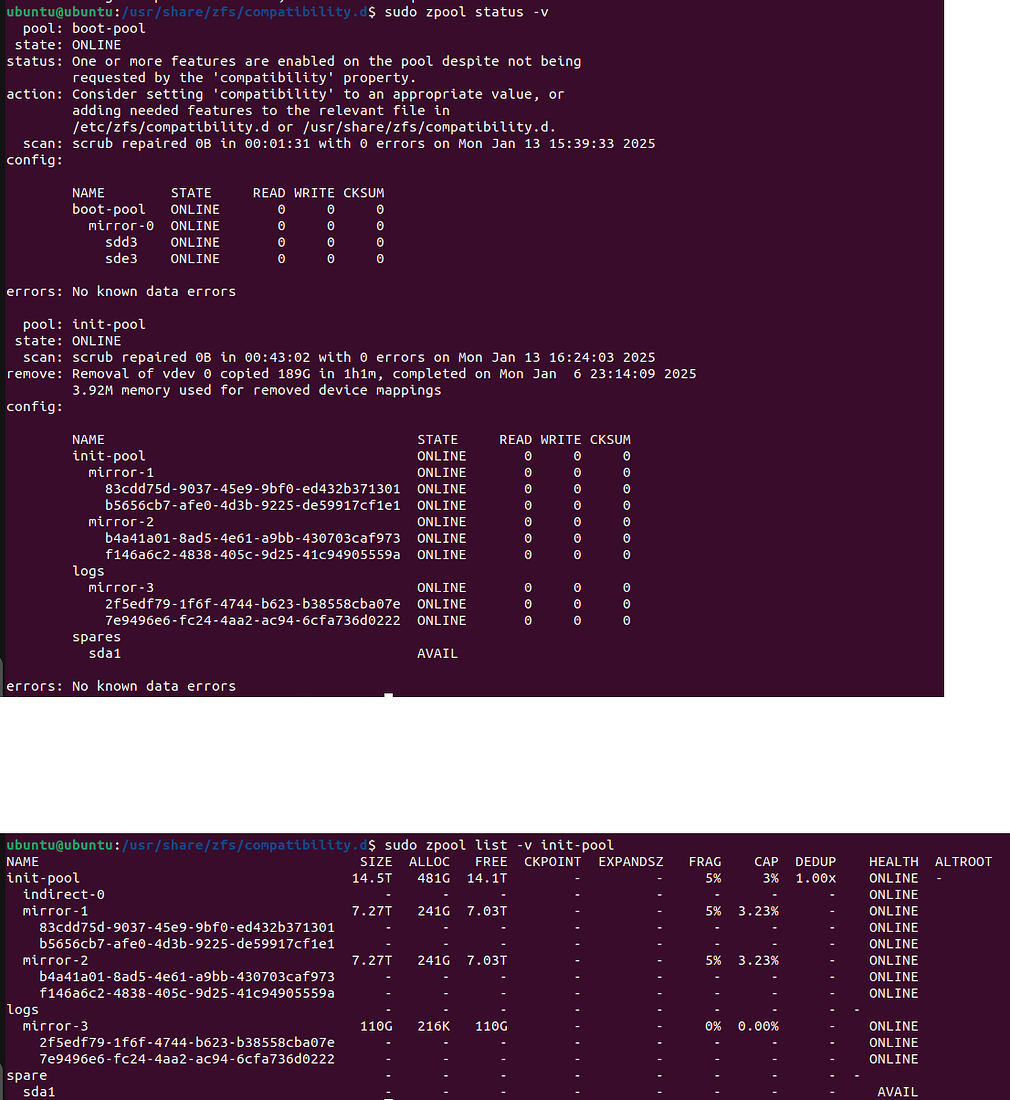Click the sdd3 device entry
The image size is (1010, 1100).
click(x=121, y=242)
